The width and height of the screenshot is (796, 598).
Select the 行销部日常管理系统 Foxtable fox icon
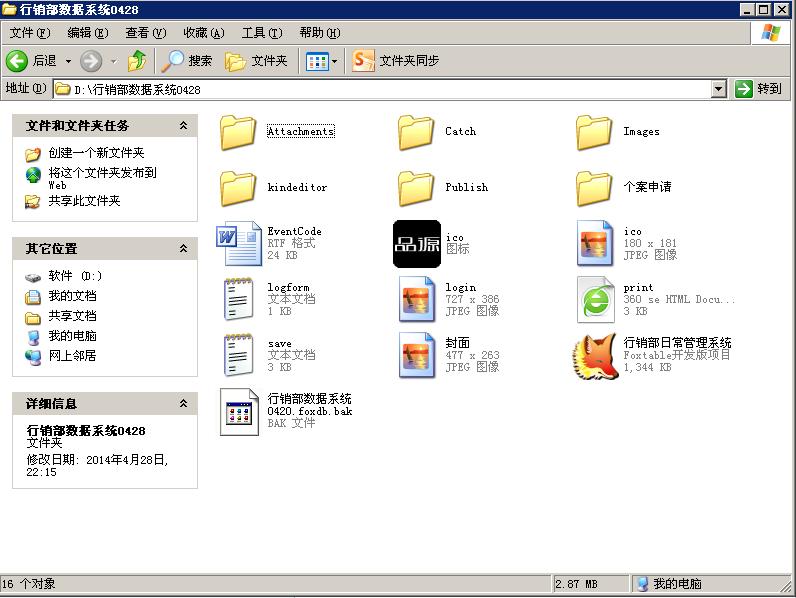coord(596,356)
